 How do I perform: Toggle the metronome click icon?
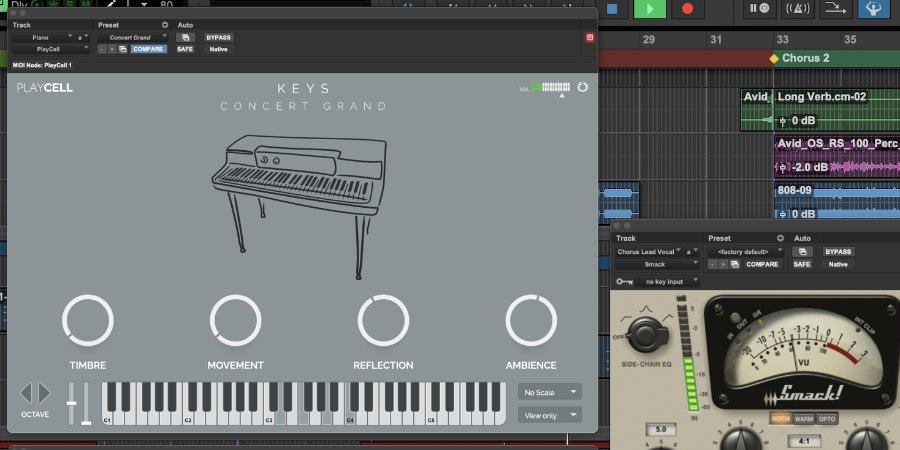point(797,9)
